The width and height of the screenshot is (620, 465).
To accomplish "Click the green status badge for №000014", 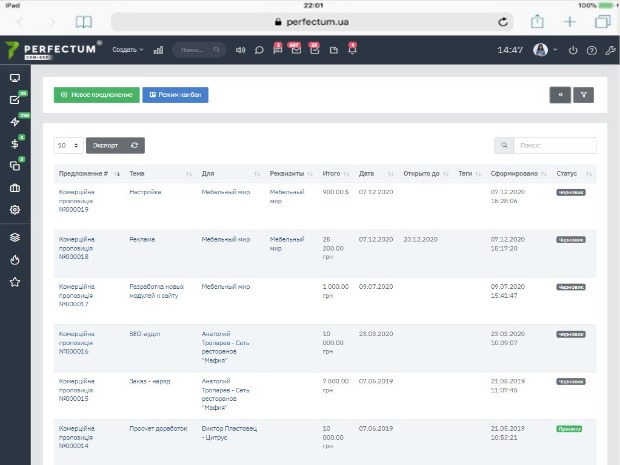I will click(x=569, y=429).
